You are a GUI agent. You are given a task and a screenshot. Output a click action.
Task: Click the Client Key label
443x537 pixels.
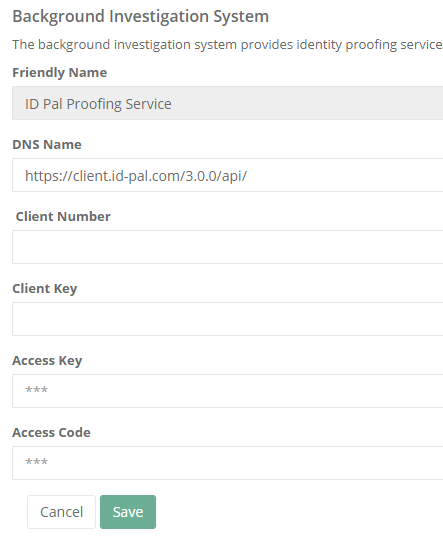(45, 289)
